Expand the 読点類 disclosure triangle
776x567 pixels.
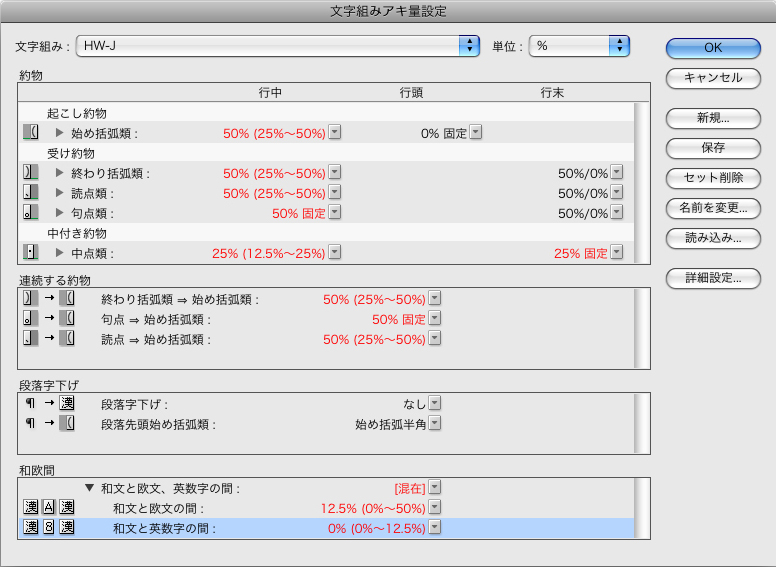tap(59, 192)
